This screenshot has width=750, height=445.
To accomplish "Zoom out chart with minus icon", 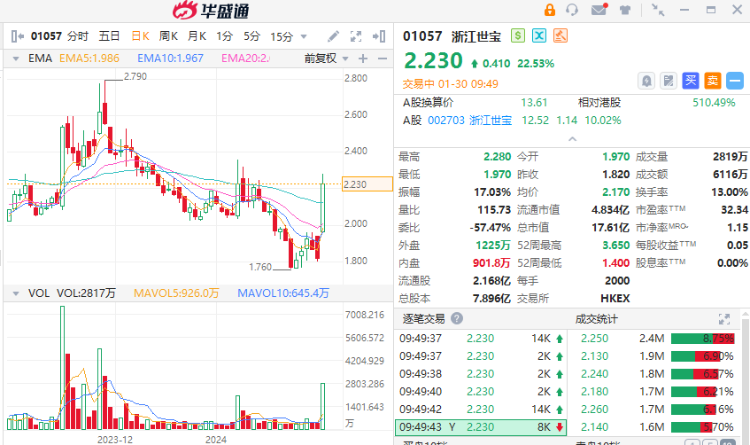I will point(382,58).
